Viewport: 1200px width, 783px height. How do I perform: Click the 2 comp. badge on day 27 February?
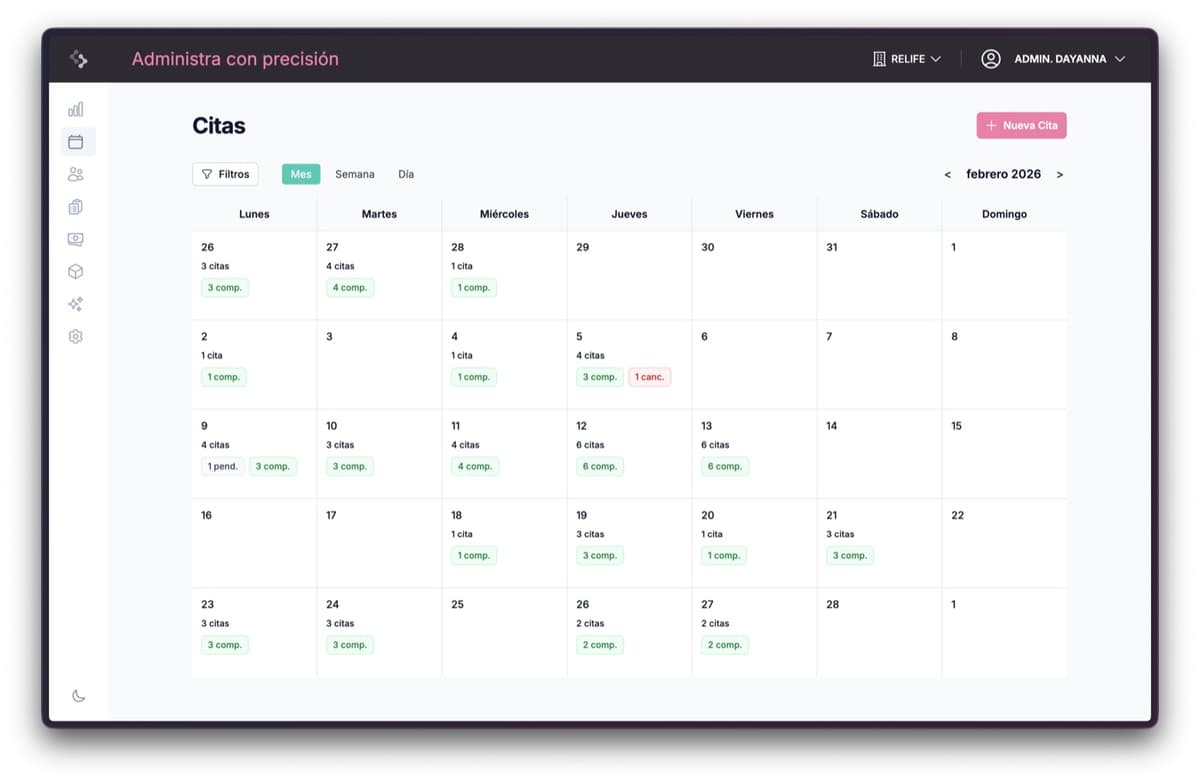(x=725, y=645)
